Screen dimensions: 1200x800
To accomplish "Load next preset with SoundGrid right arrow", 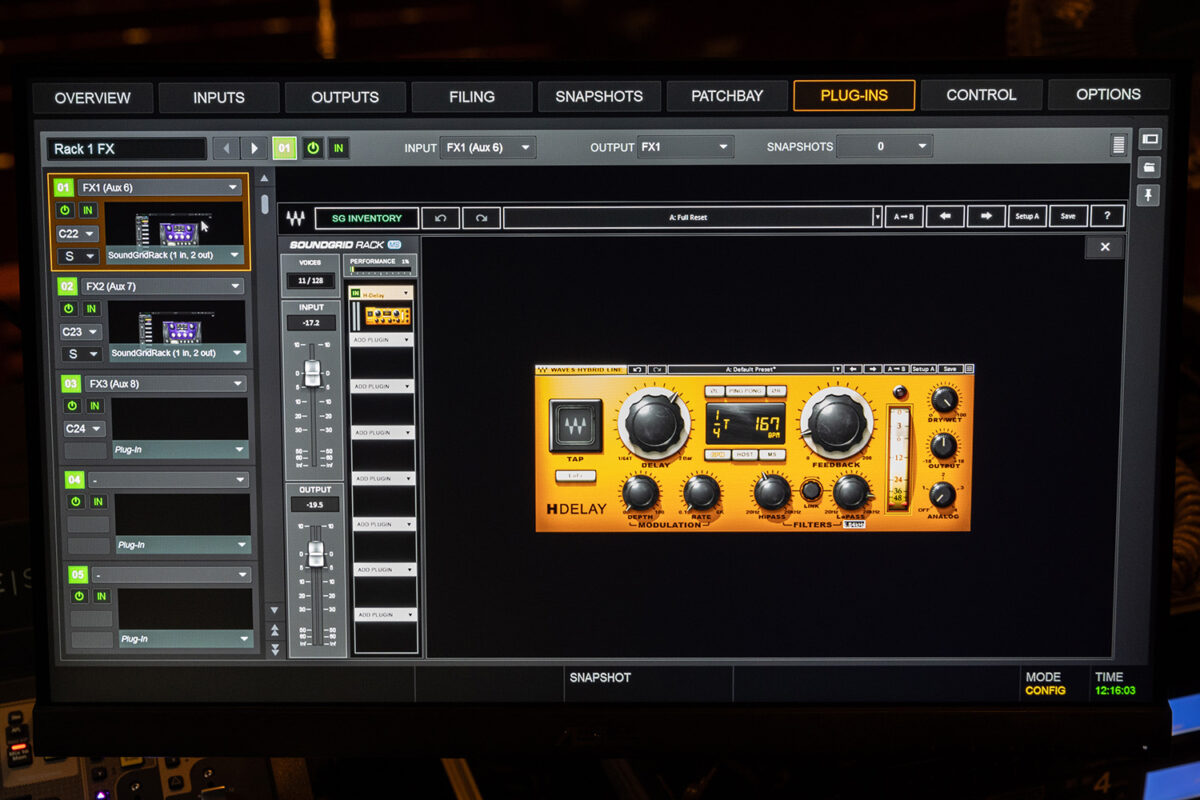I will 986,216.
